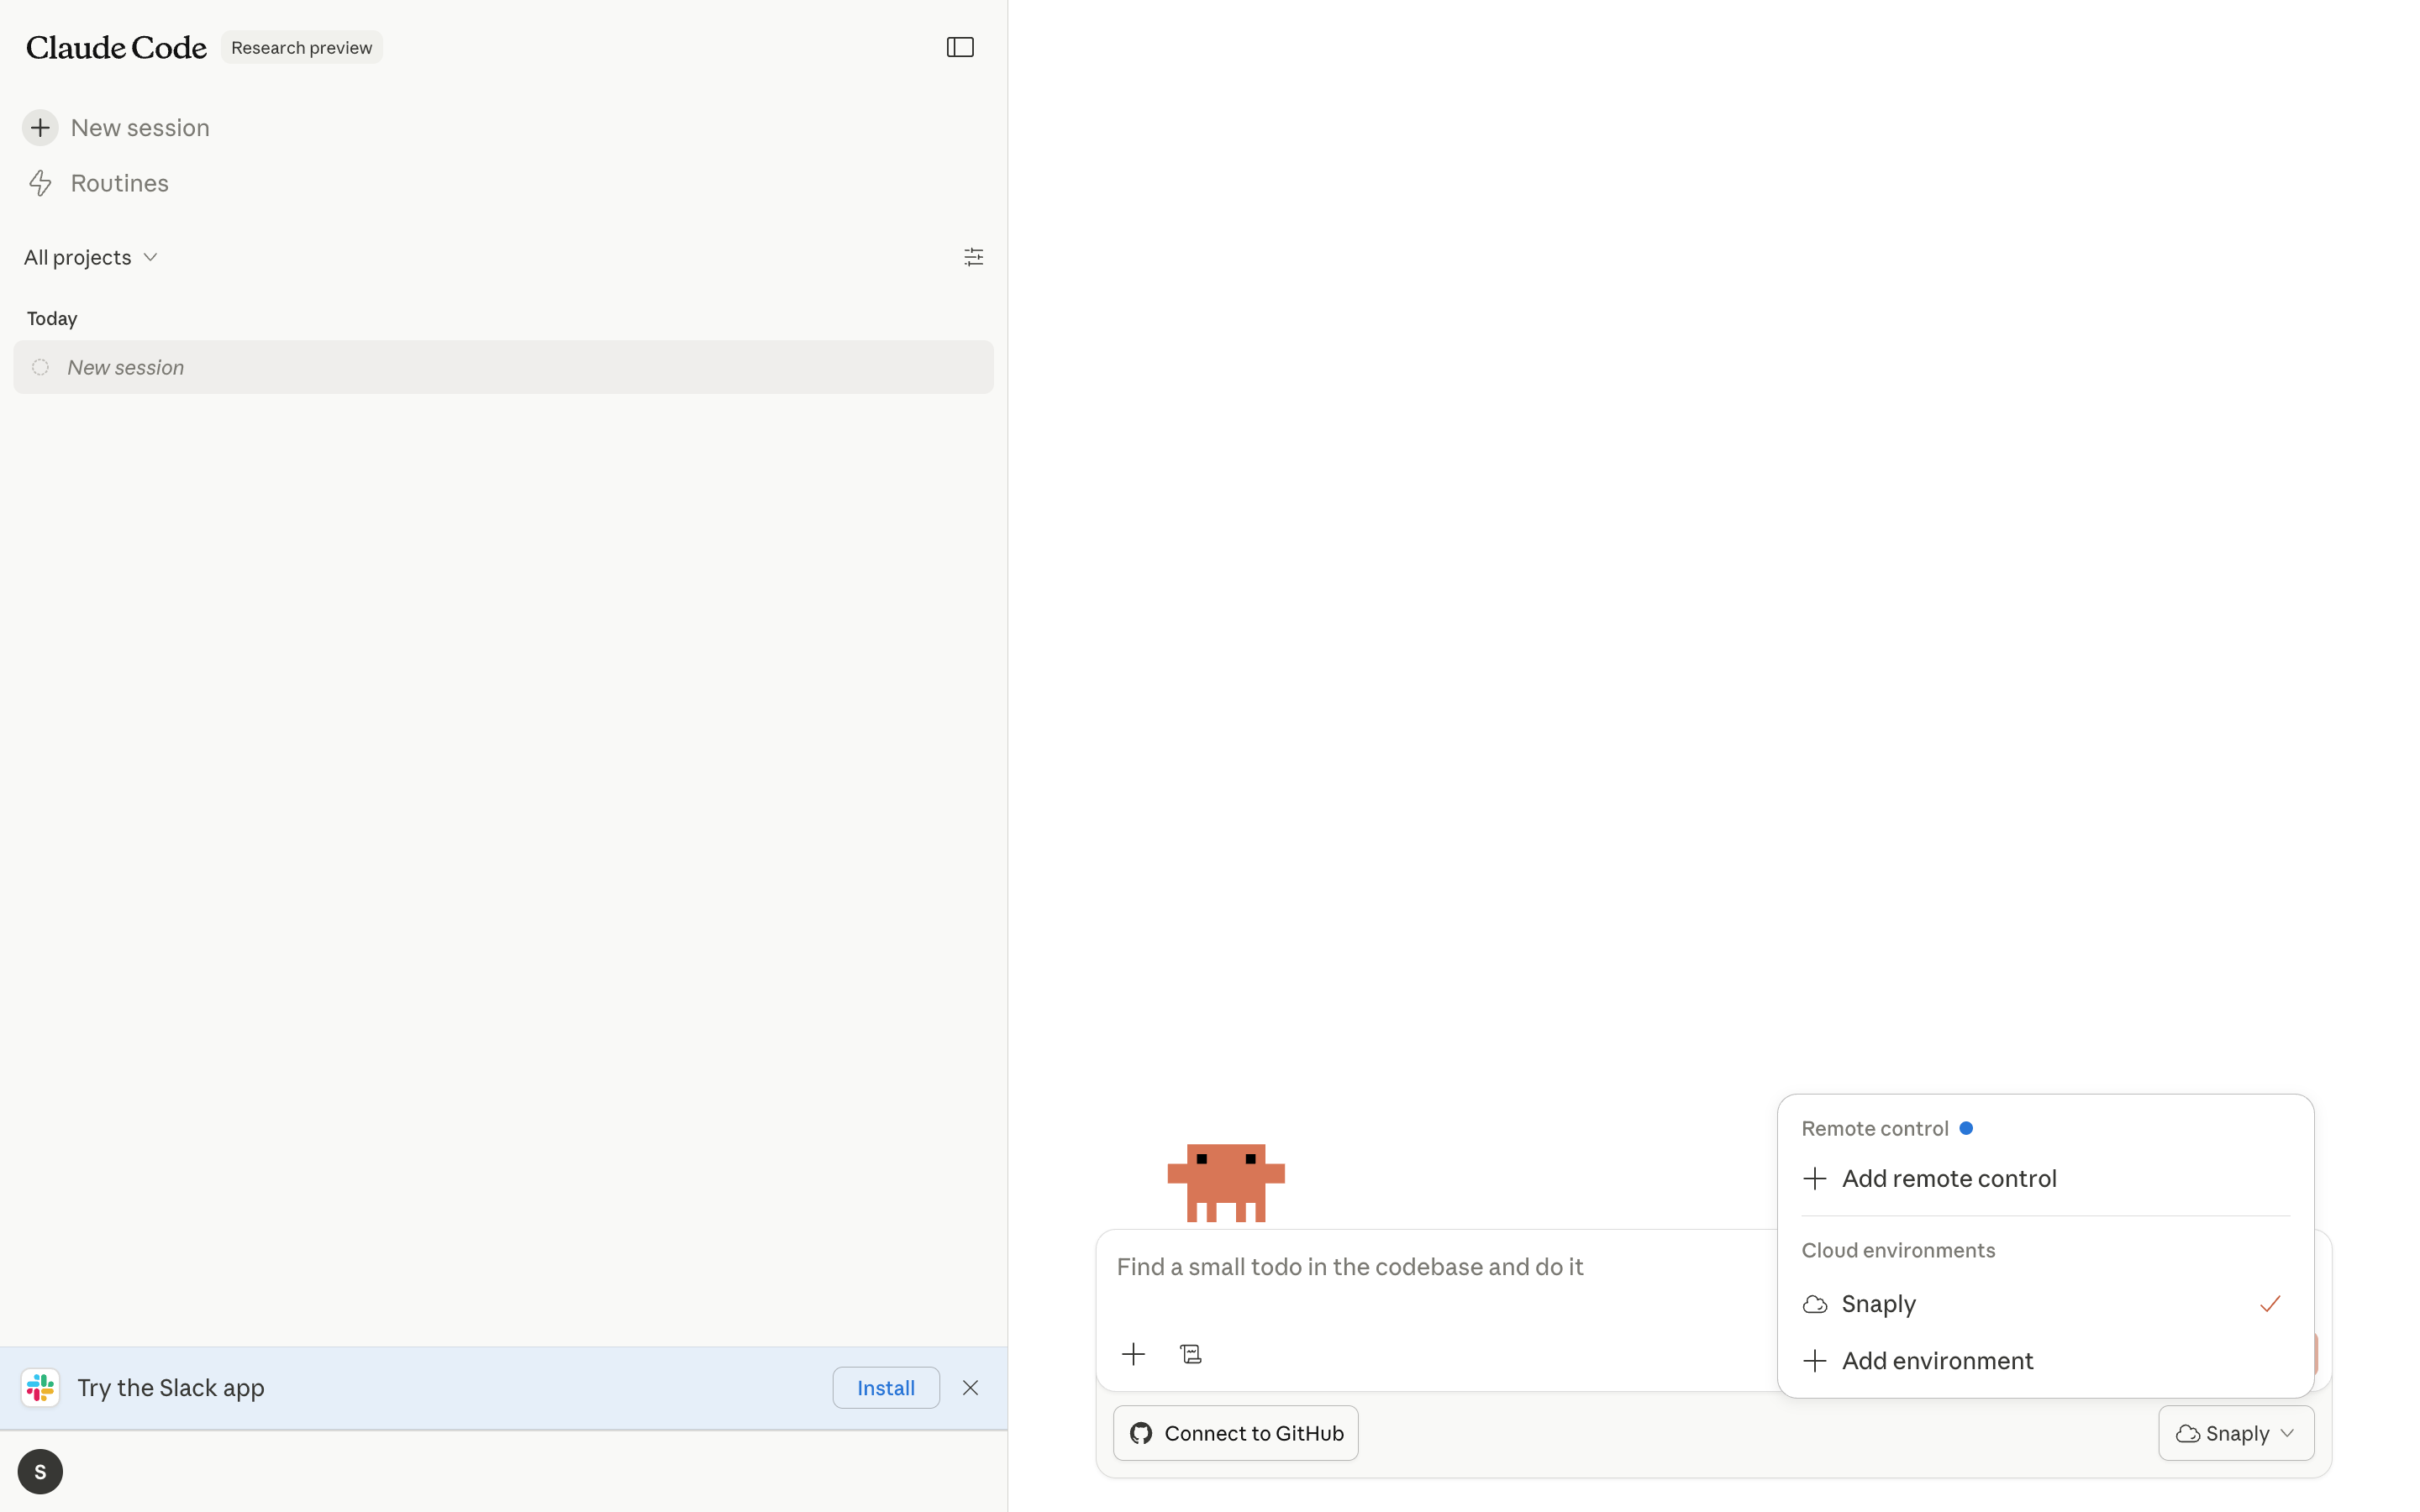This screenshot has width=2420, height=1512.
Task: Click the Cloud environments heading
Action: coord(1898,1250)
